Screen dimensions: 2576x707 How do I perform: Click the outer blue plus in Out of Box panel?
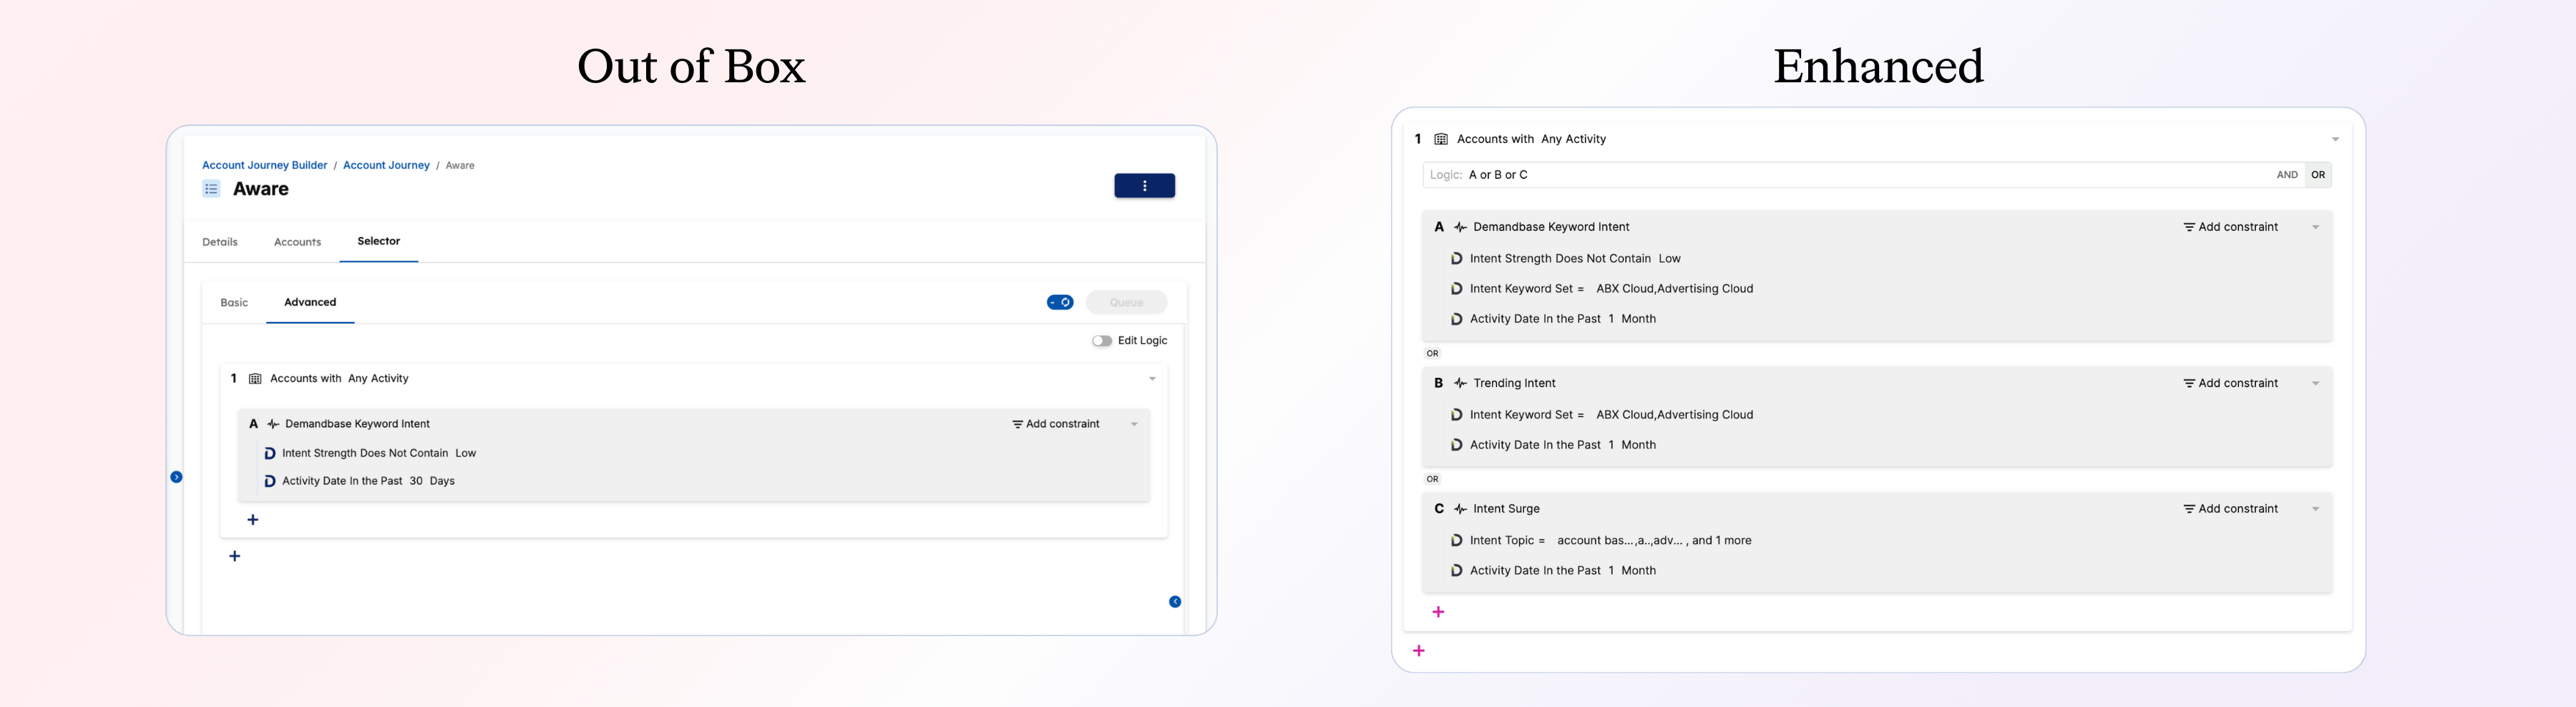point(235,556)
